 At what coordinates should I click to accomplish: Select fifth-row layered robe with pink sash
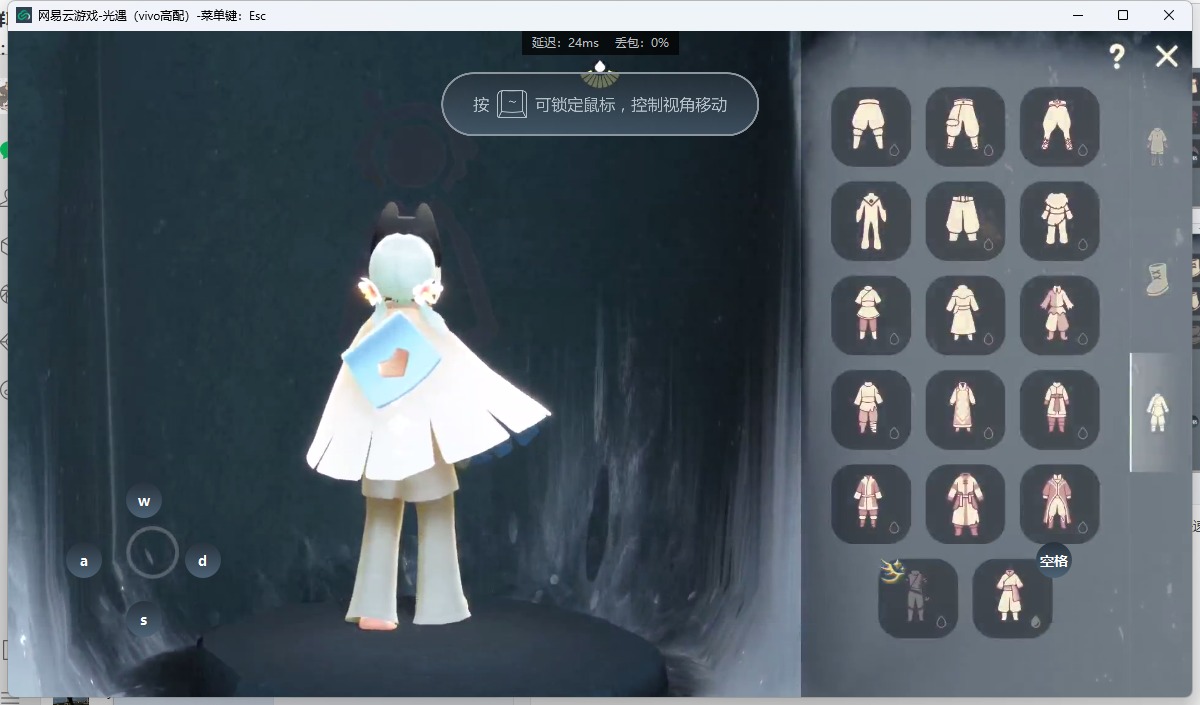pos(965,504)
